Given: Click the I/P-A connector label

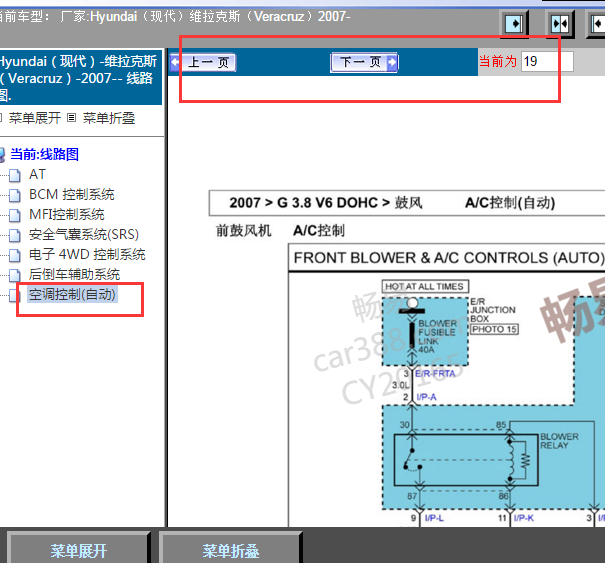Looking at the screenshot, I should click(x=426, y=397).
